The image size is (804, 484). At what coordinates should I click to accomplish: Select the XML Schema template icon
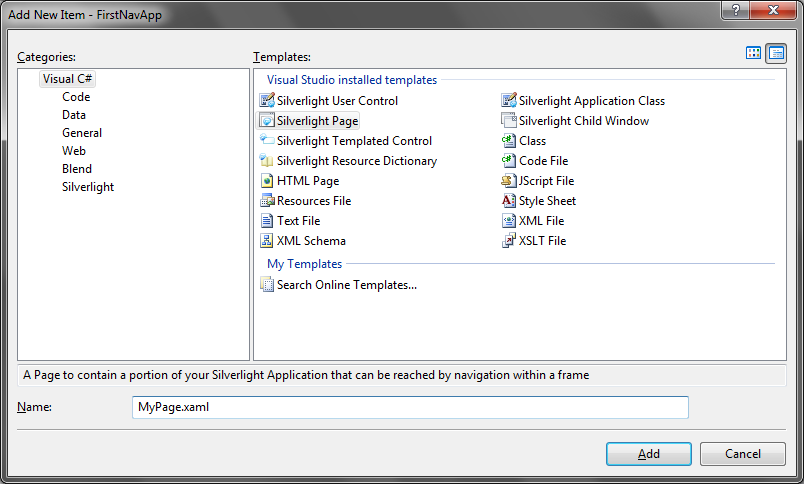tap(267, 240)
